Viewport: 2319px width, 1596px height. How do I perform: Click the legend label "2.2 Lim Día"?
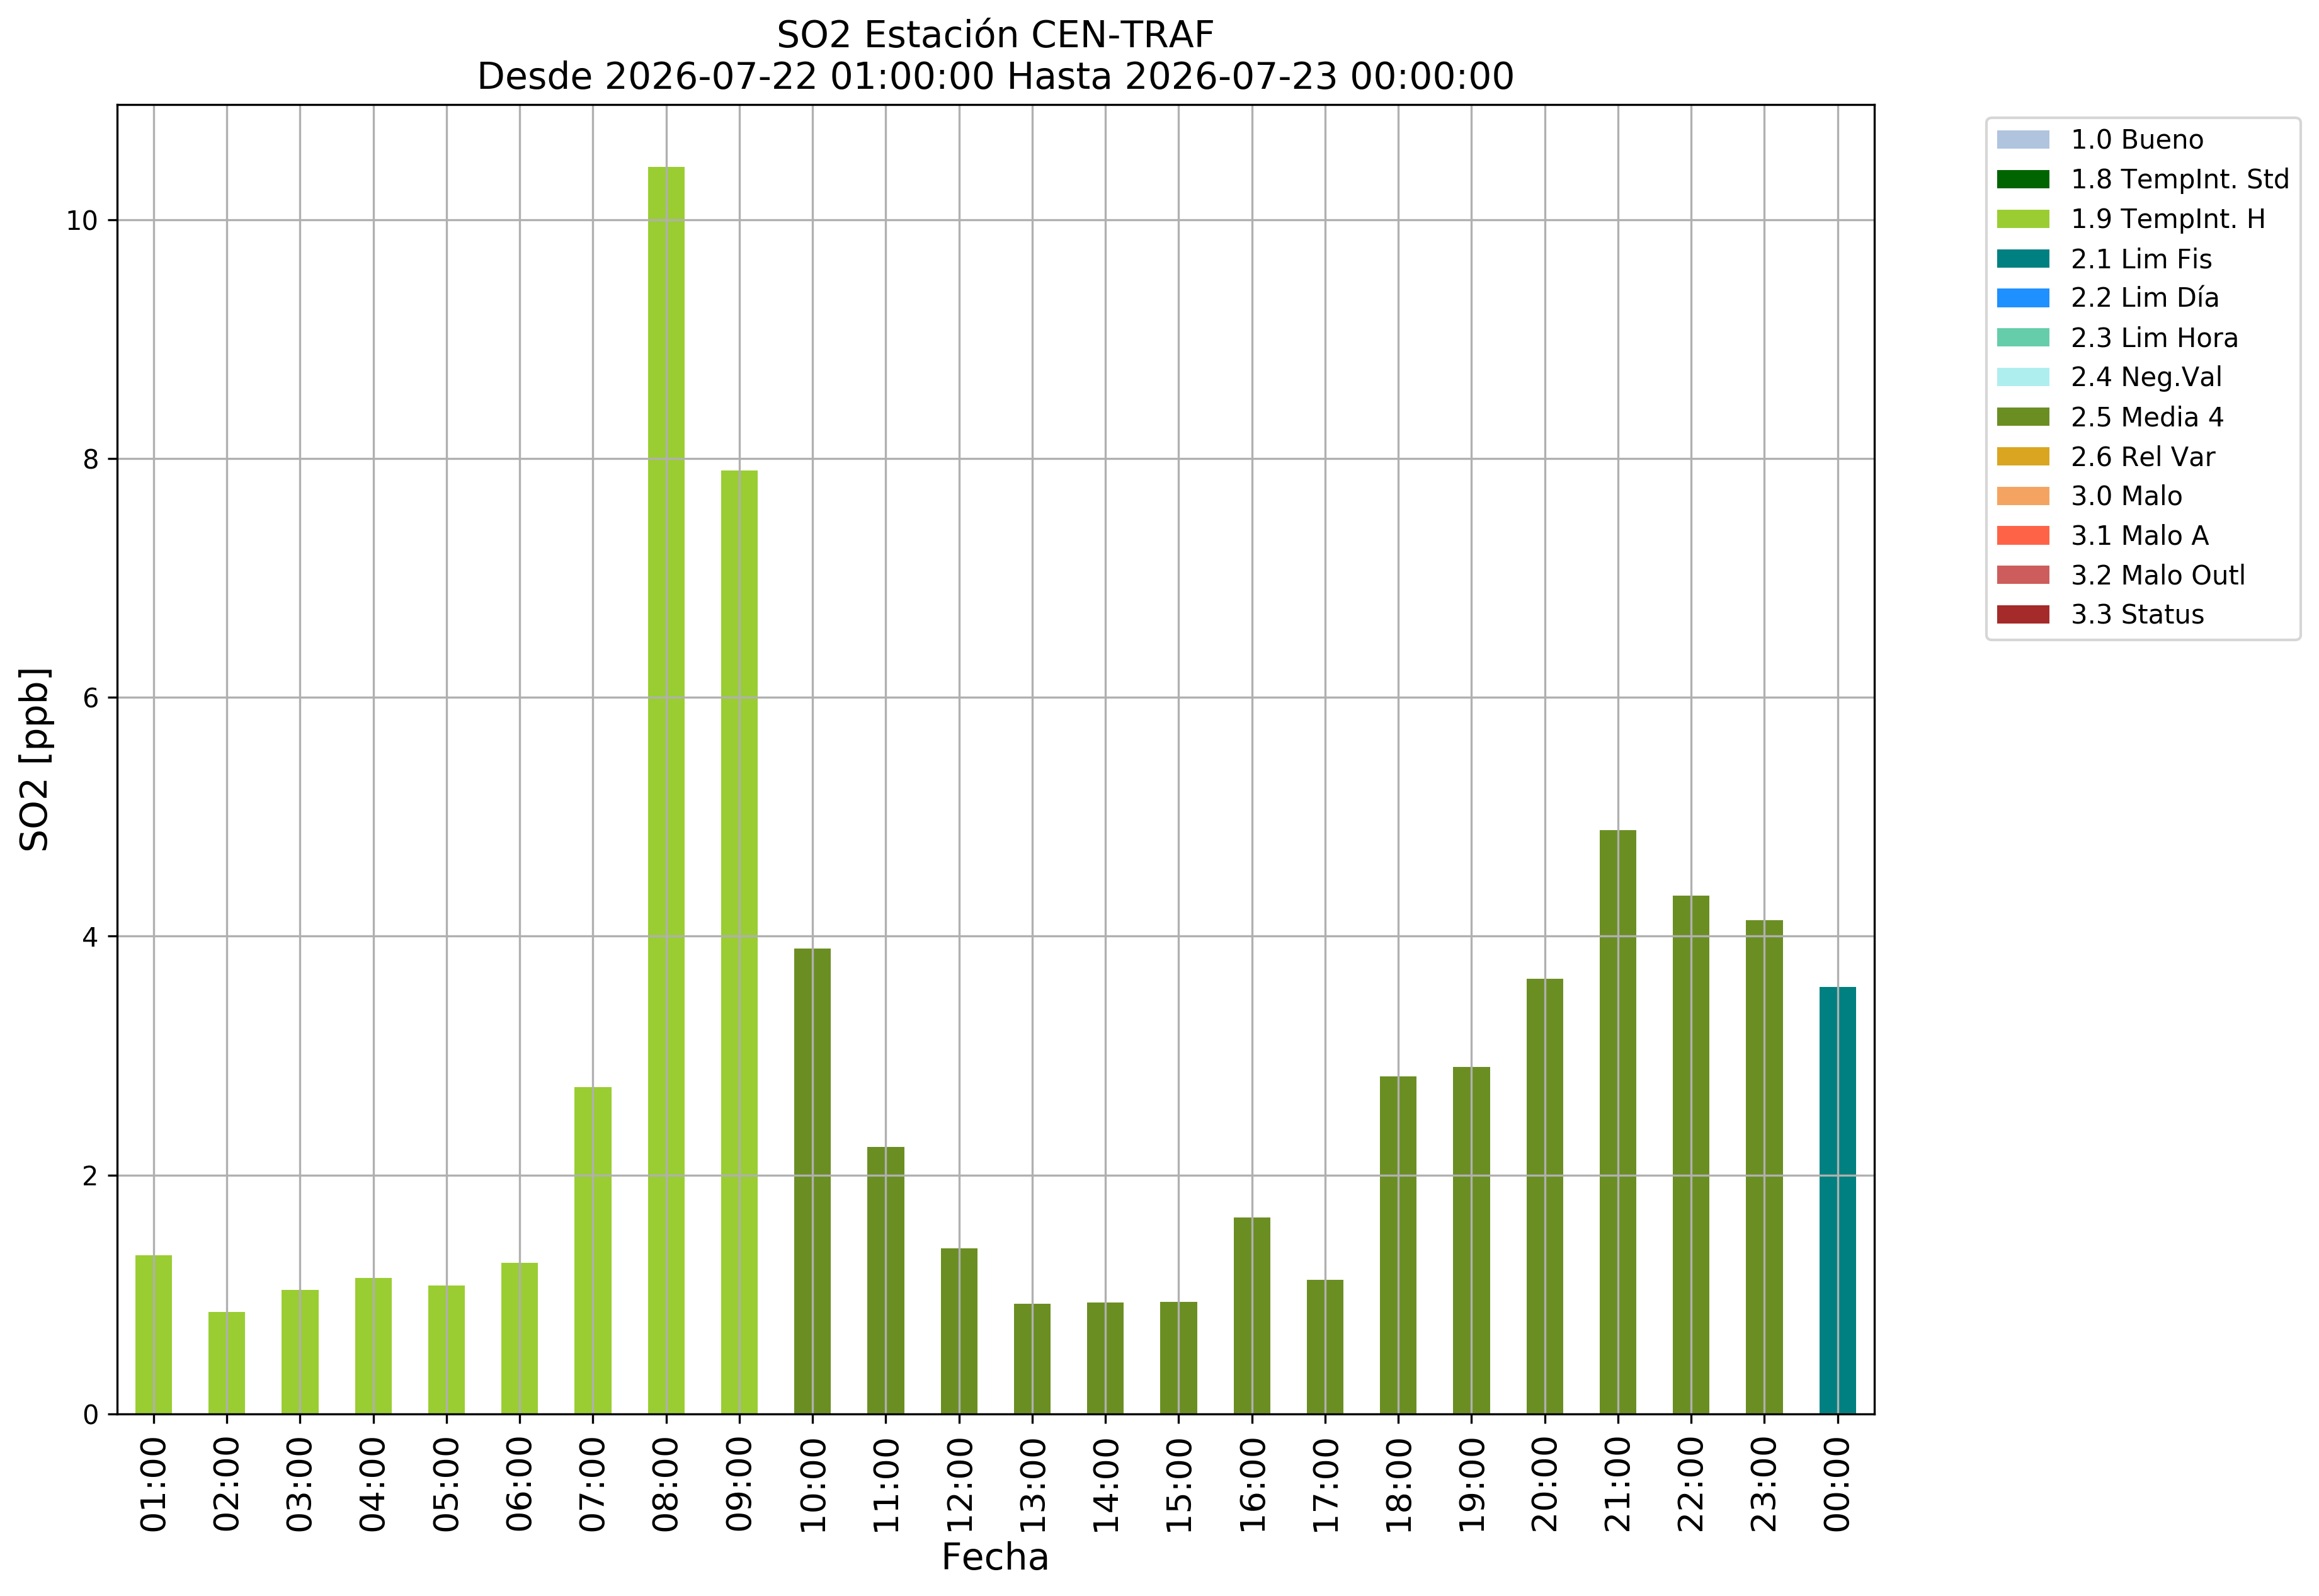pyautogui.click(x=2144, y=298)
